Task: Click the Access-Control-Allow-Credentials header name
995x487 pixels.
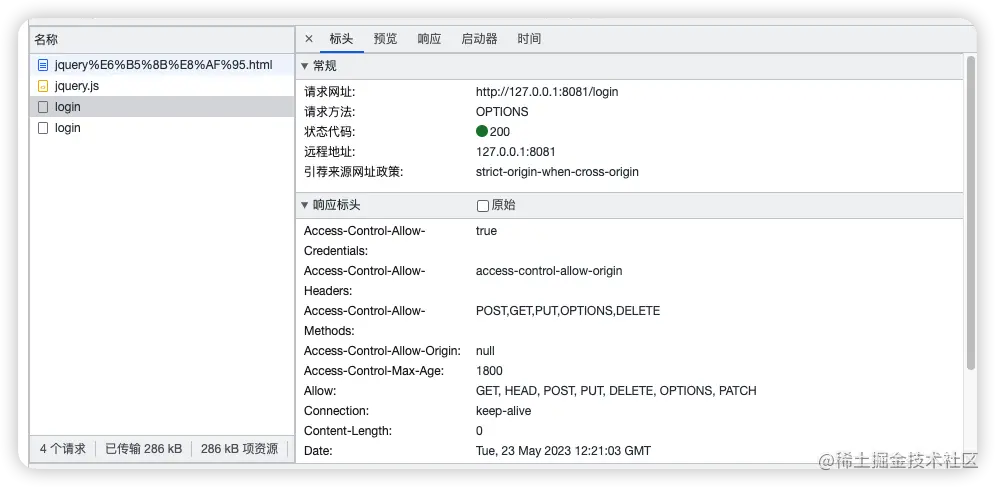Action: [364, 241]
